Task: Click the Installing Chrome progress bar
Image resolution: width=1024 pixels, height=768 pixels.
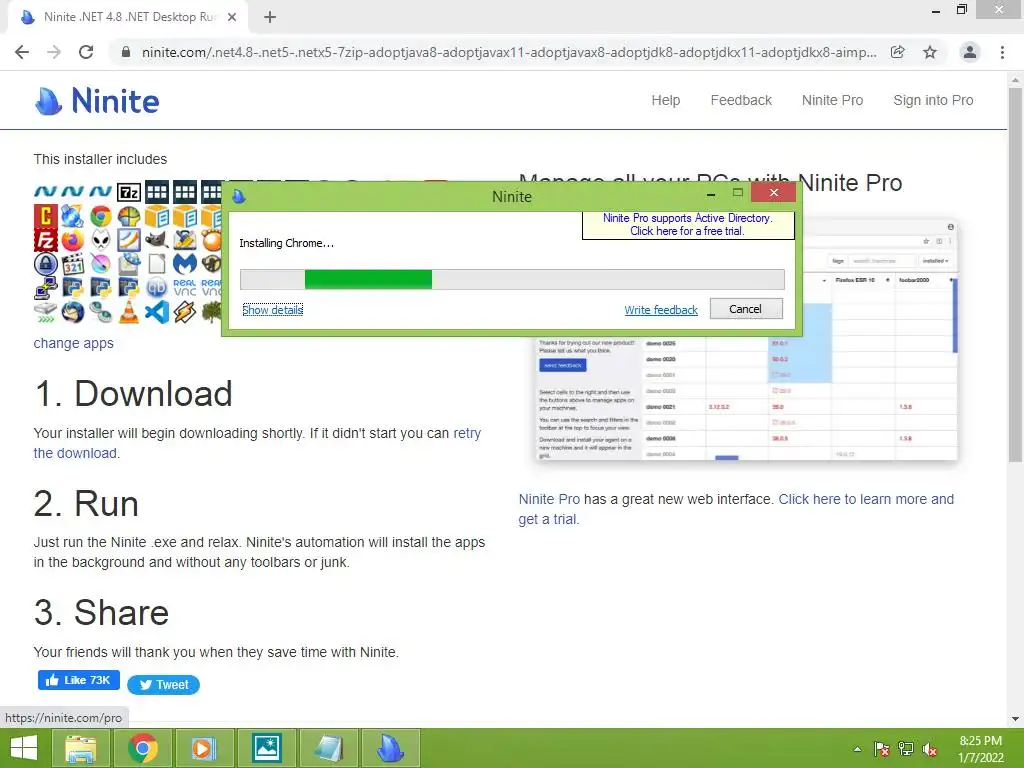Action: (x=512, y=280)
